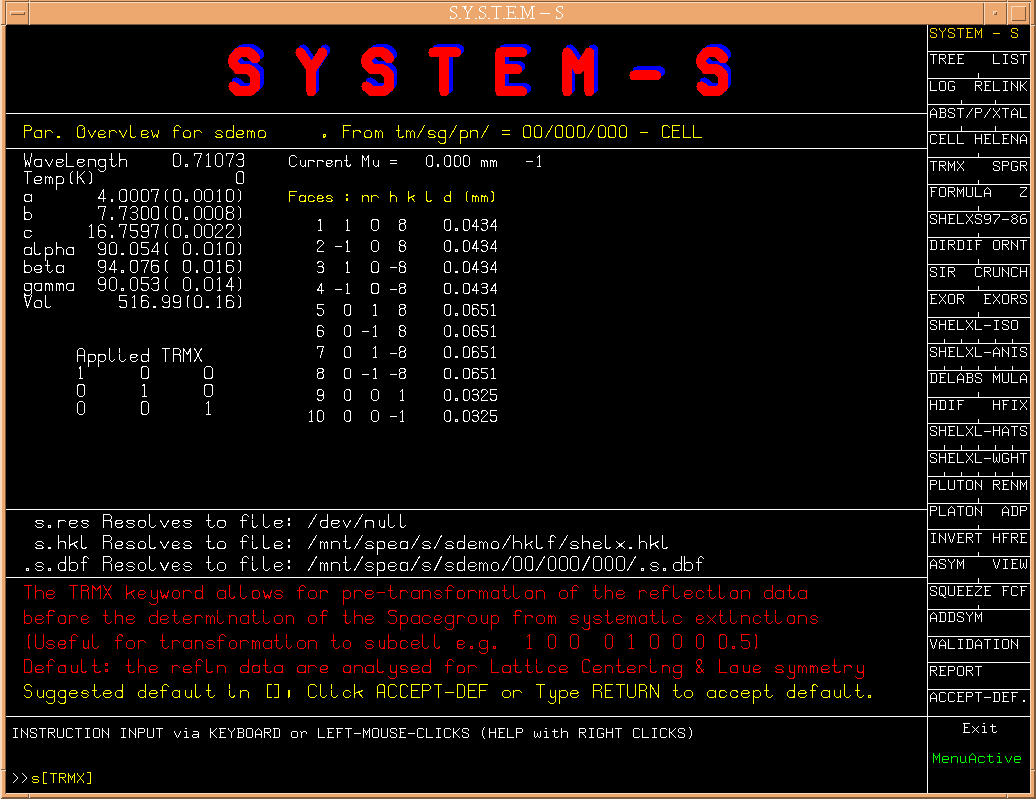Launch PLATON from the side menu

956,511
